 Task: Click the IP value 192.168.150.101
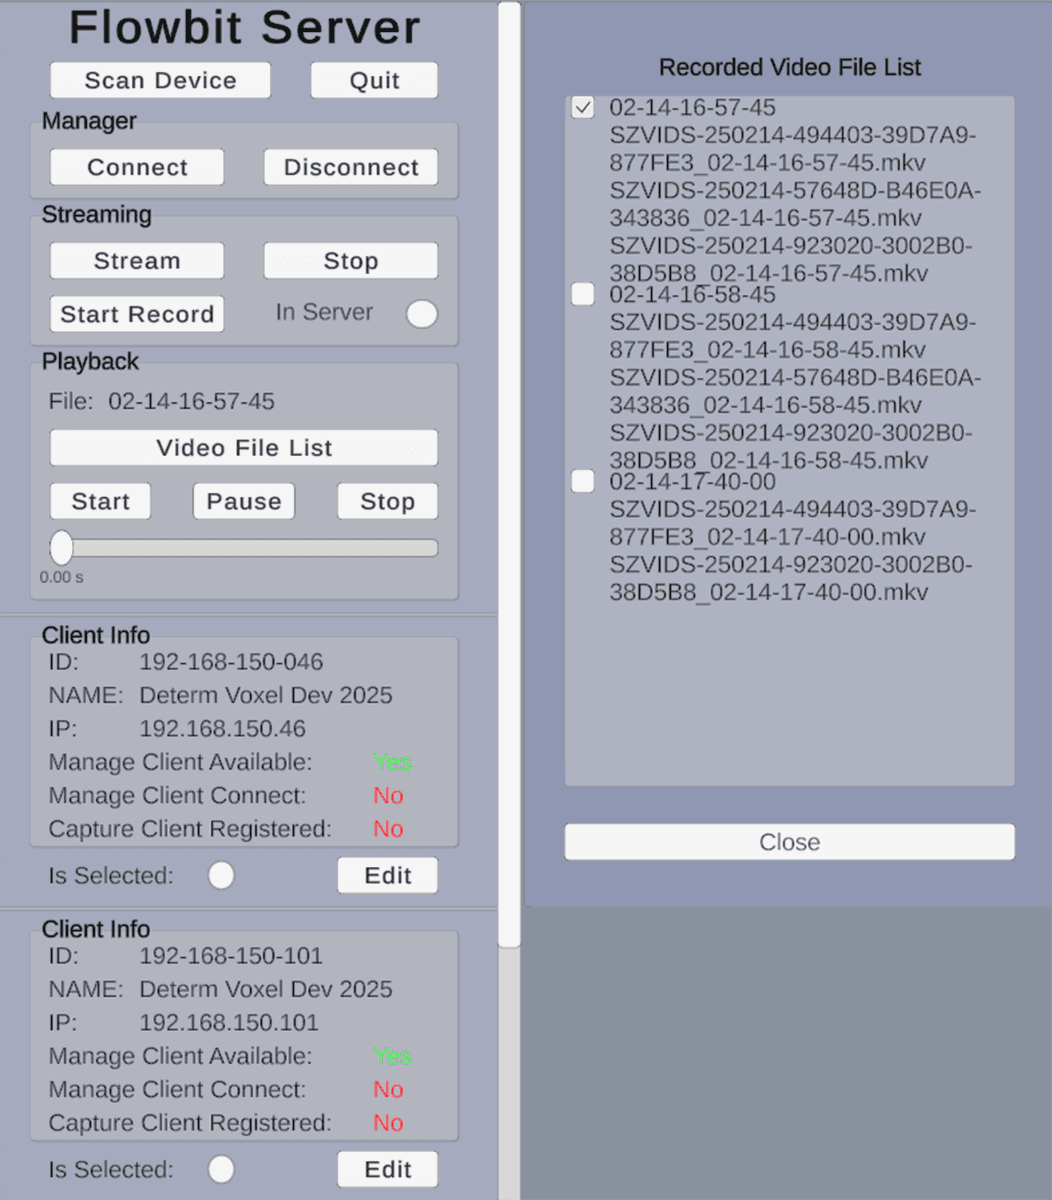[x=229, y=1023]
